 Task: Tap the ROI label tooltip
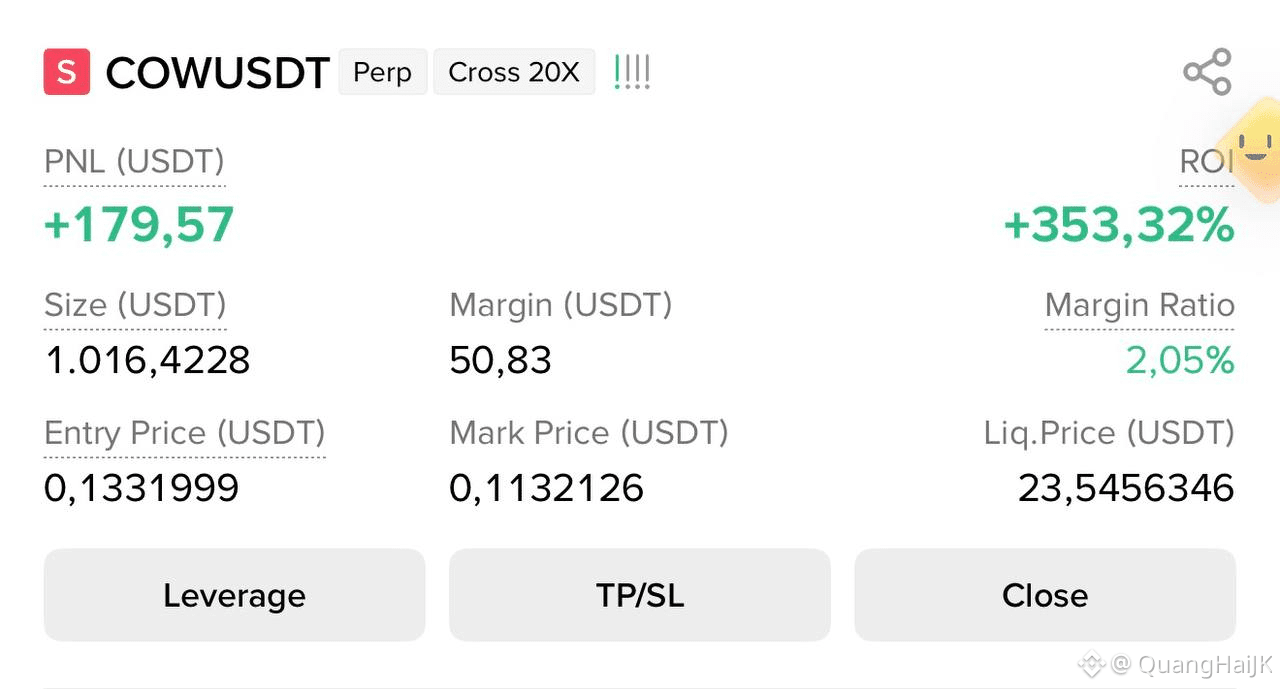coord(1207,162)
